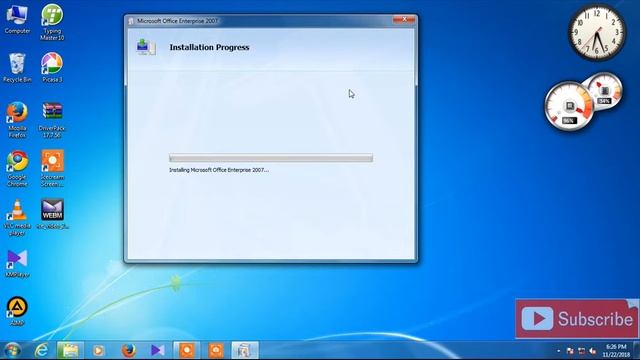Viewport: 640px width, 360px height.
Task: Click the Firefox taskbar icon
Action: (x=129, y=350)
